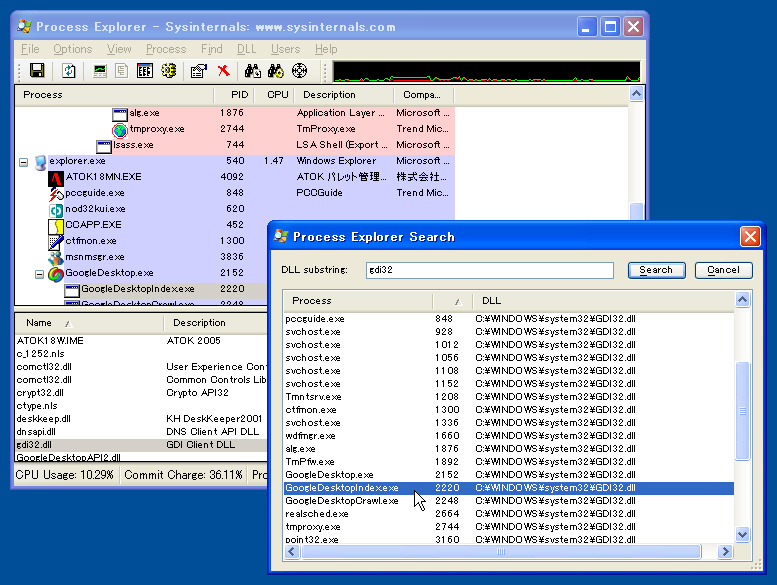Click main process list scroll up arrow
Screen dimensions: 777x585
[637, 94]
